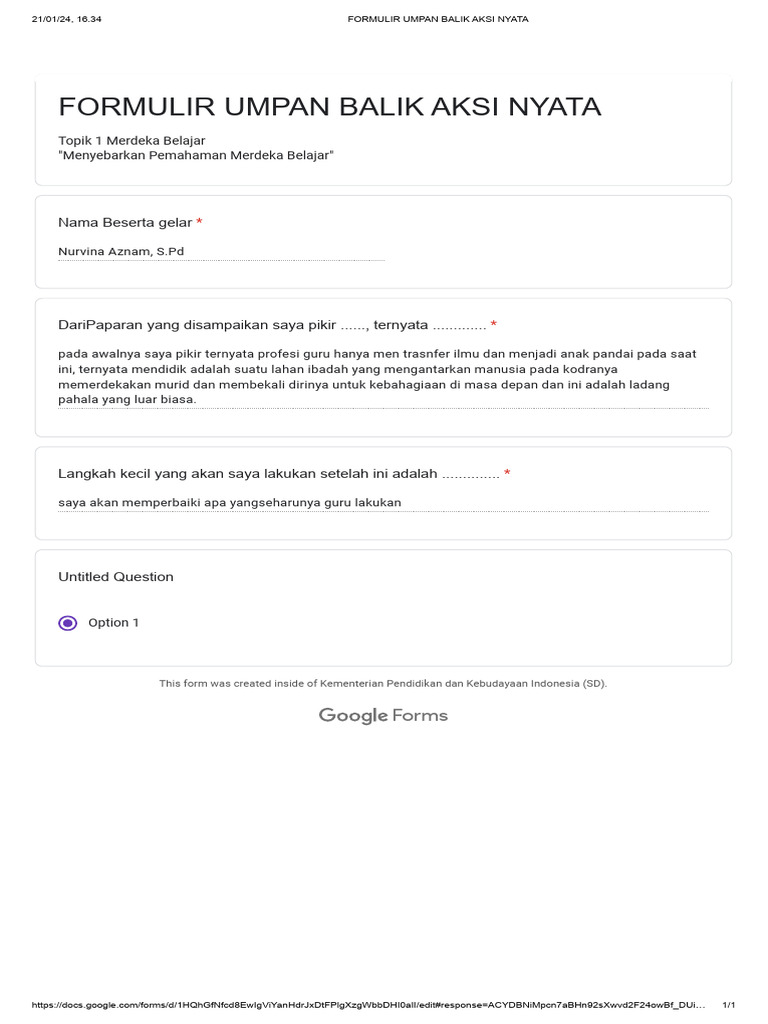Click the answer field saya akan memperbaiki
Viewport: 768px width, 1024px height.
click(x=383, y=502)
